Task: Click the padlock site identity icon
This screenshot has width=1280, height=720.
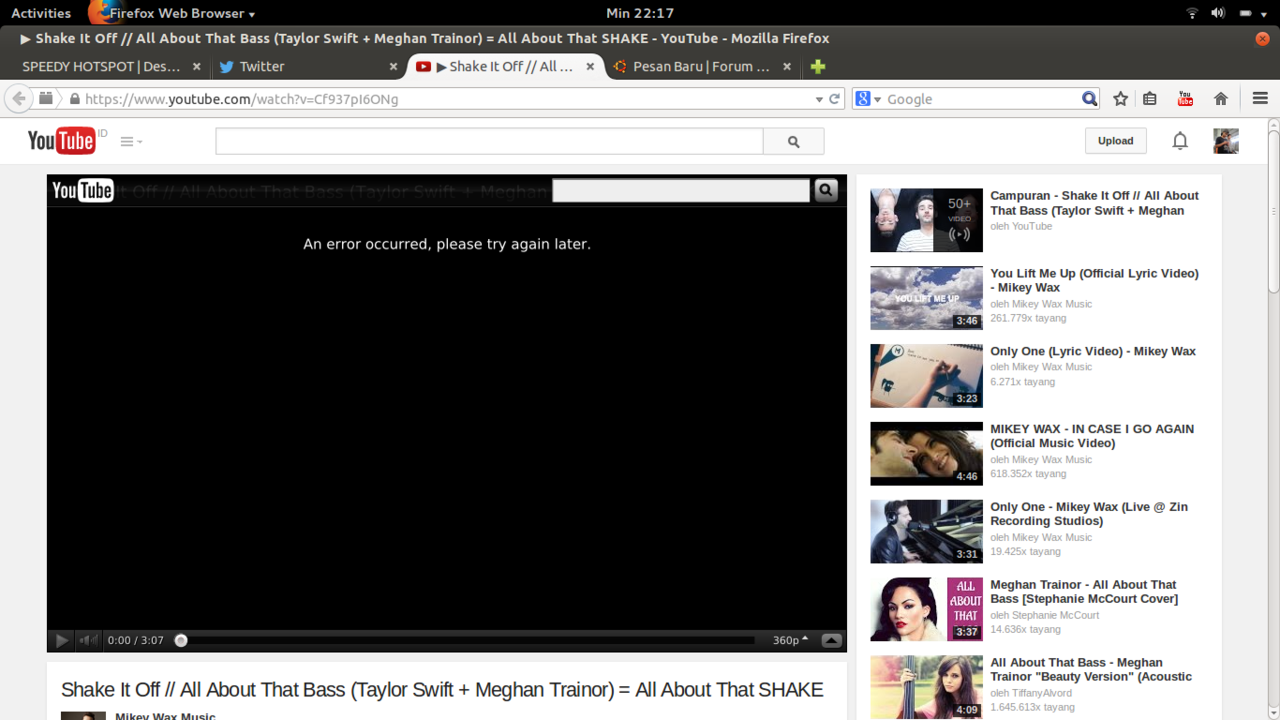Action: pyautogui.click(x=74, y=99)
